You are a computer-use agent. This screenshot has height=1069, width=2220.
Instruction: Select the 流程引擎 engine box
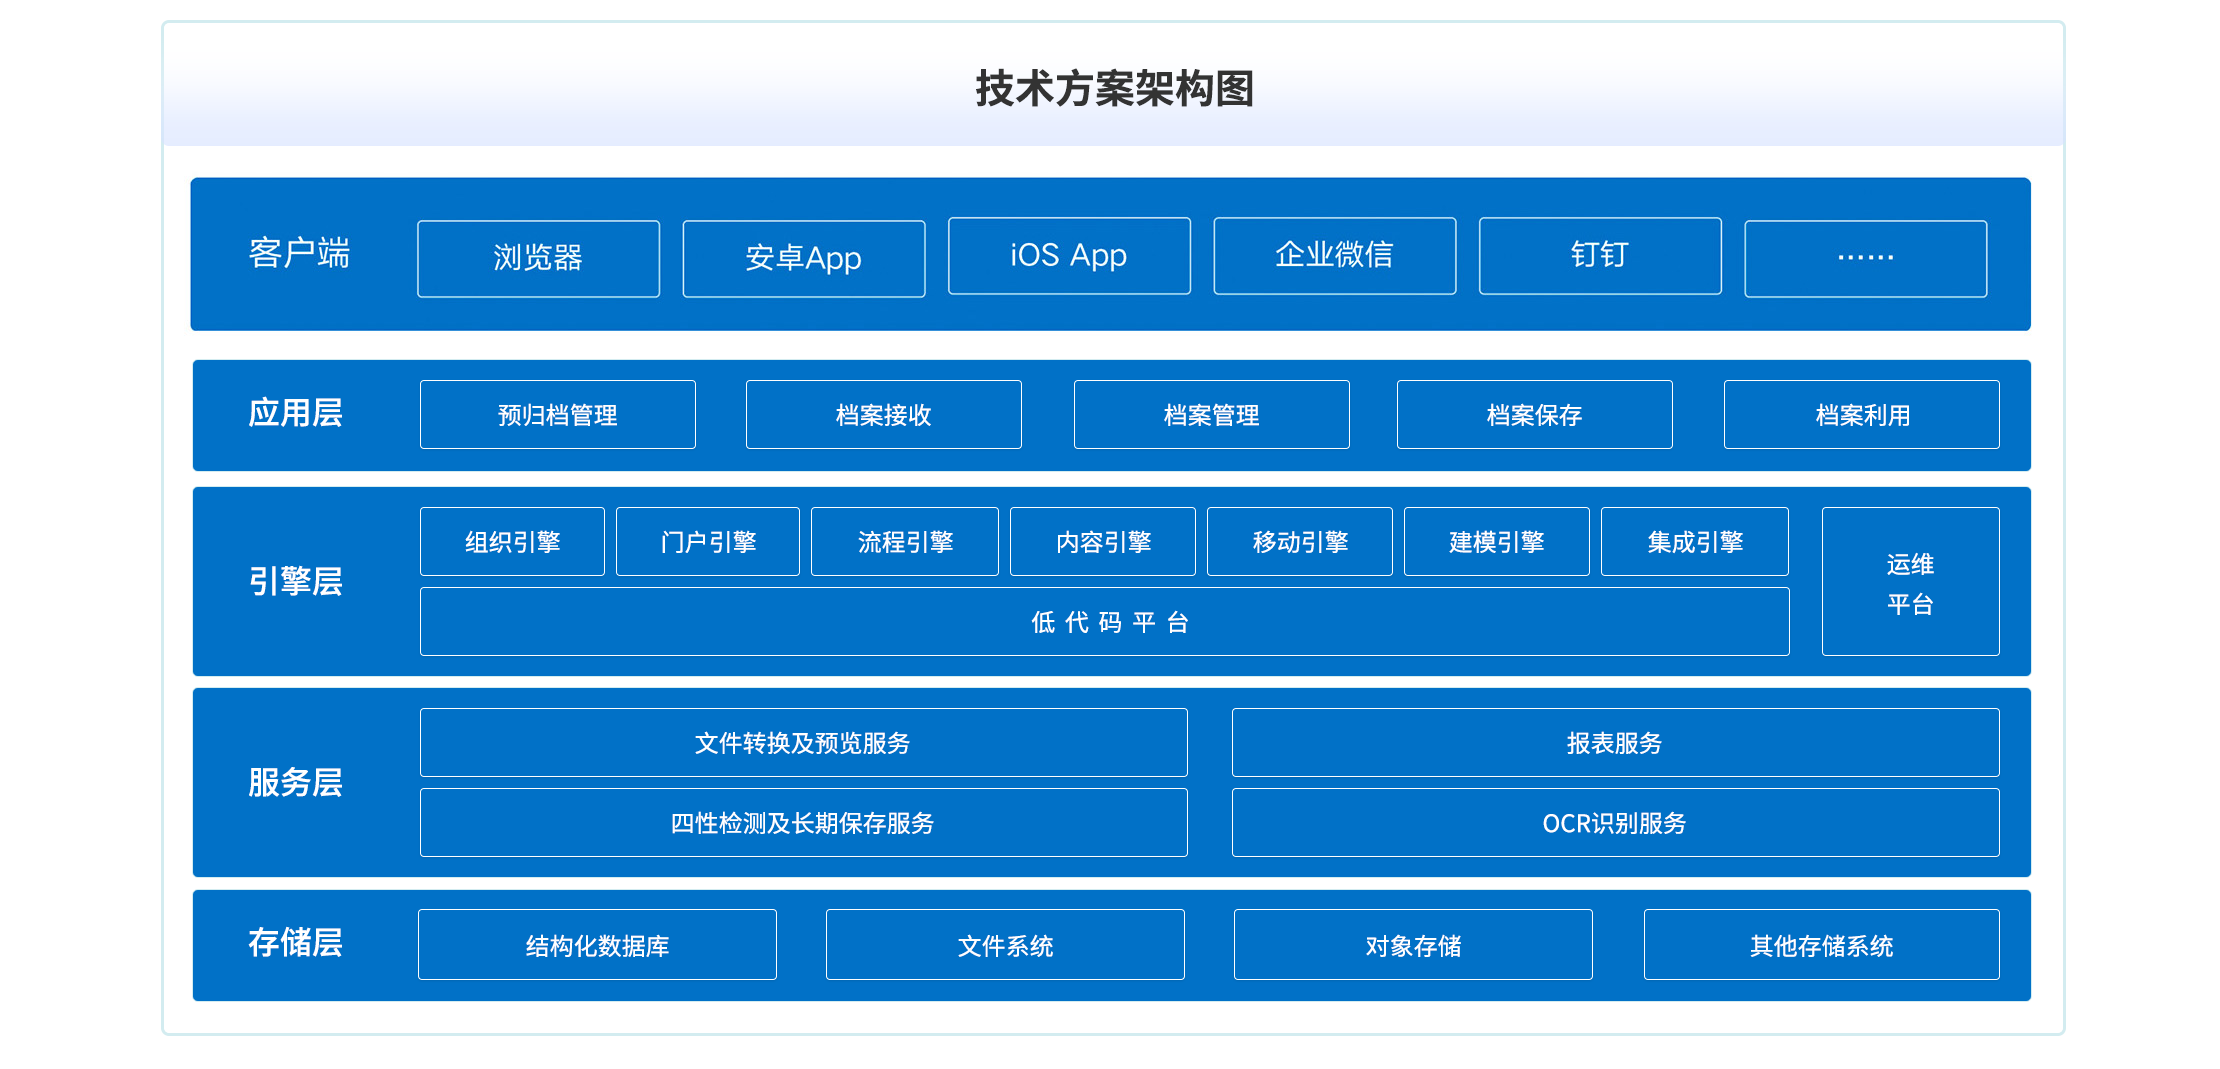tap(904, 541)
